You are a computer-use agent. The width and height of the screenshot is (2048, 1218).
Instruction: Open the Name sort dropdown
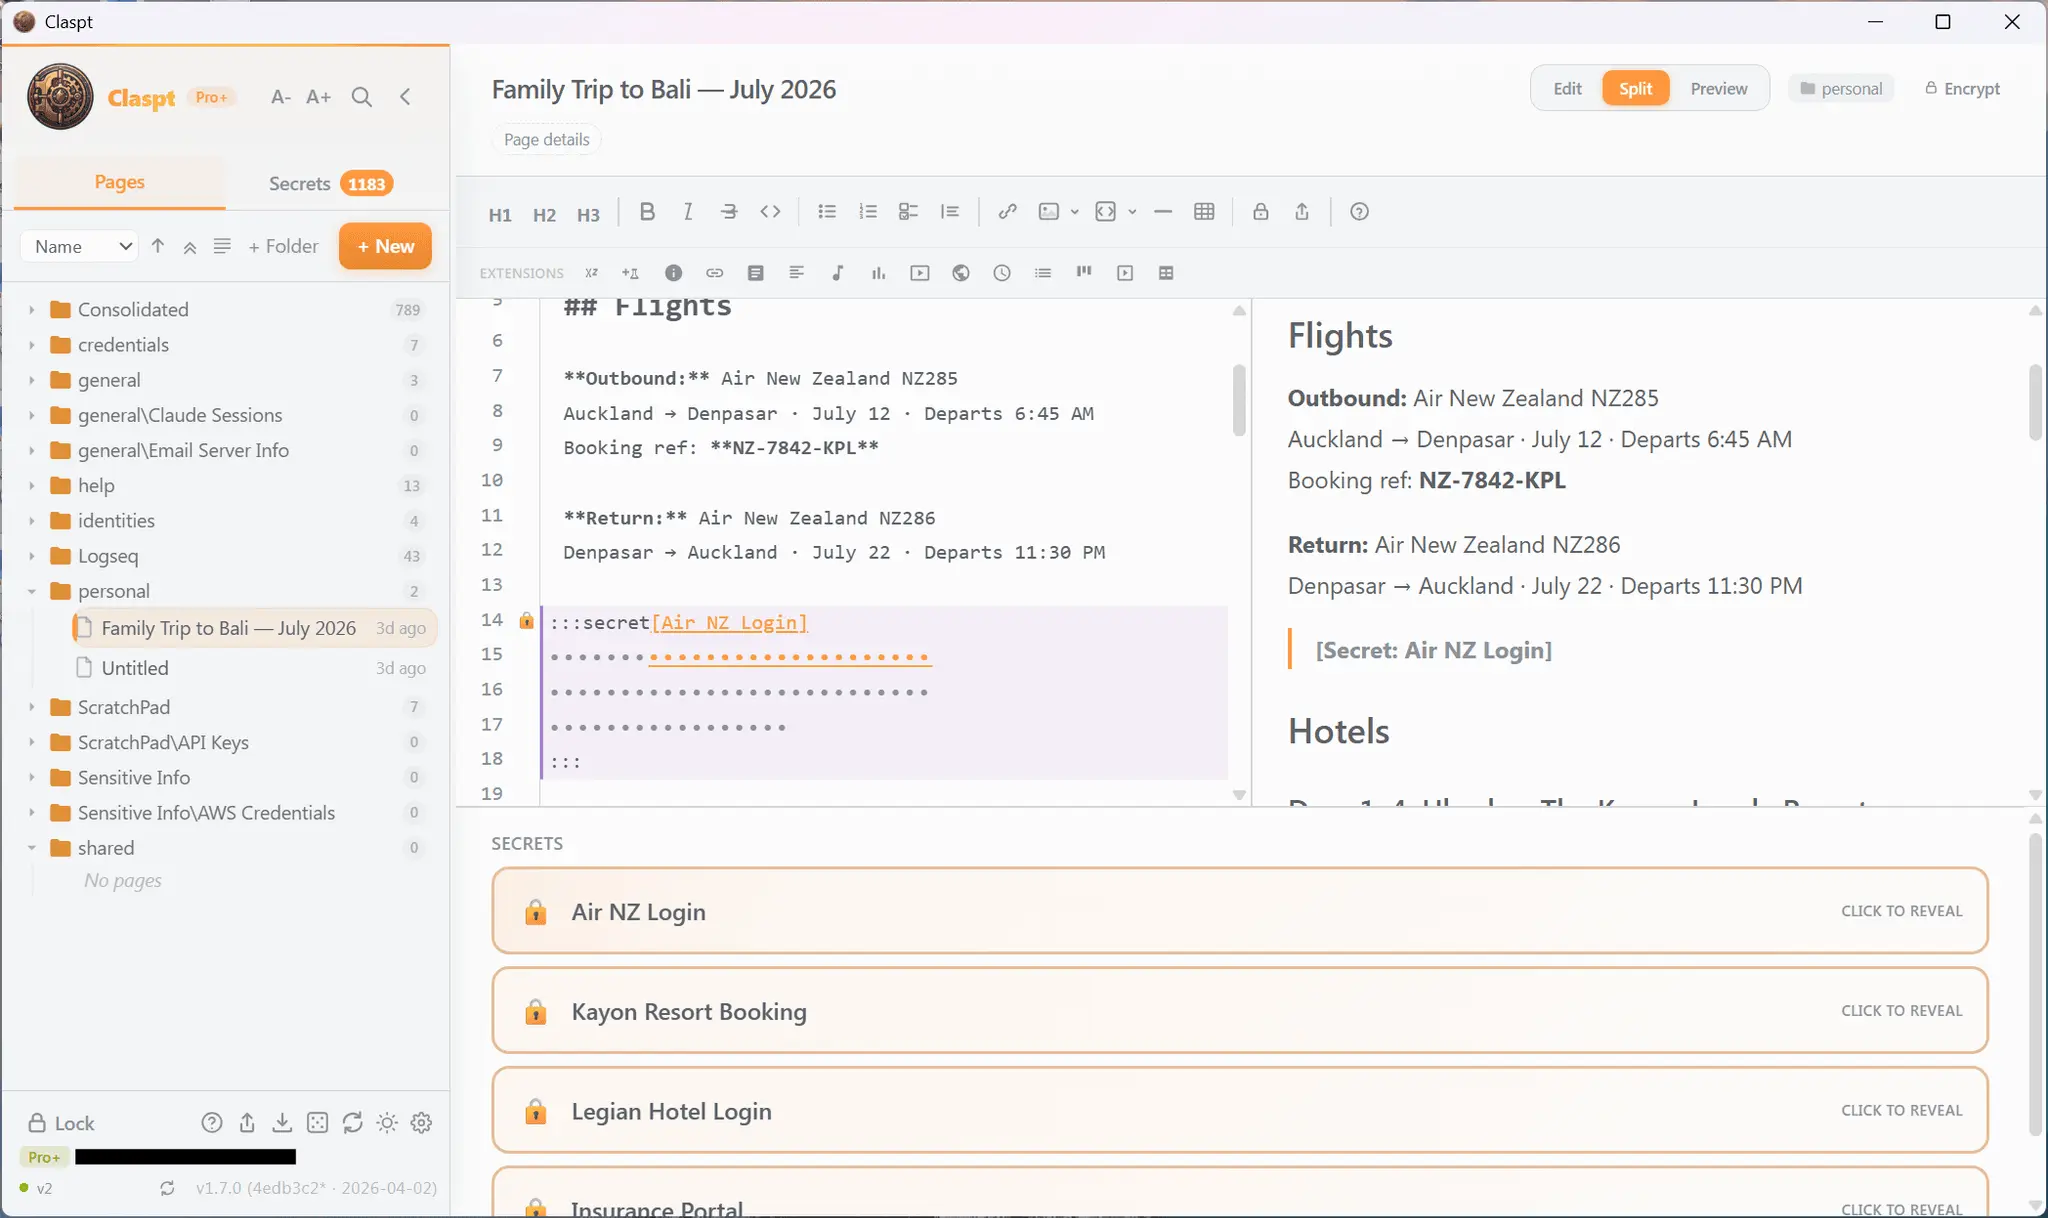click(80, 246)
